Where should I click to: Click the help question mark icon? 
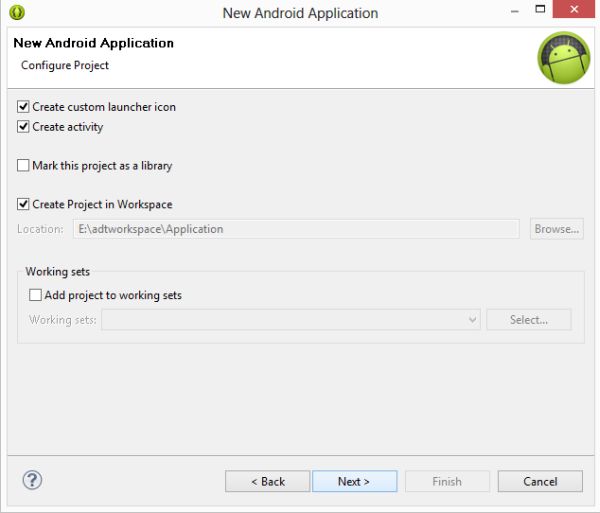(x=32, y=480)
